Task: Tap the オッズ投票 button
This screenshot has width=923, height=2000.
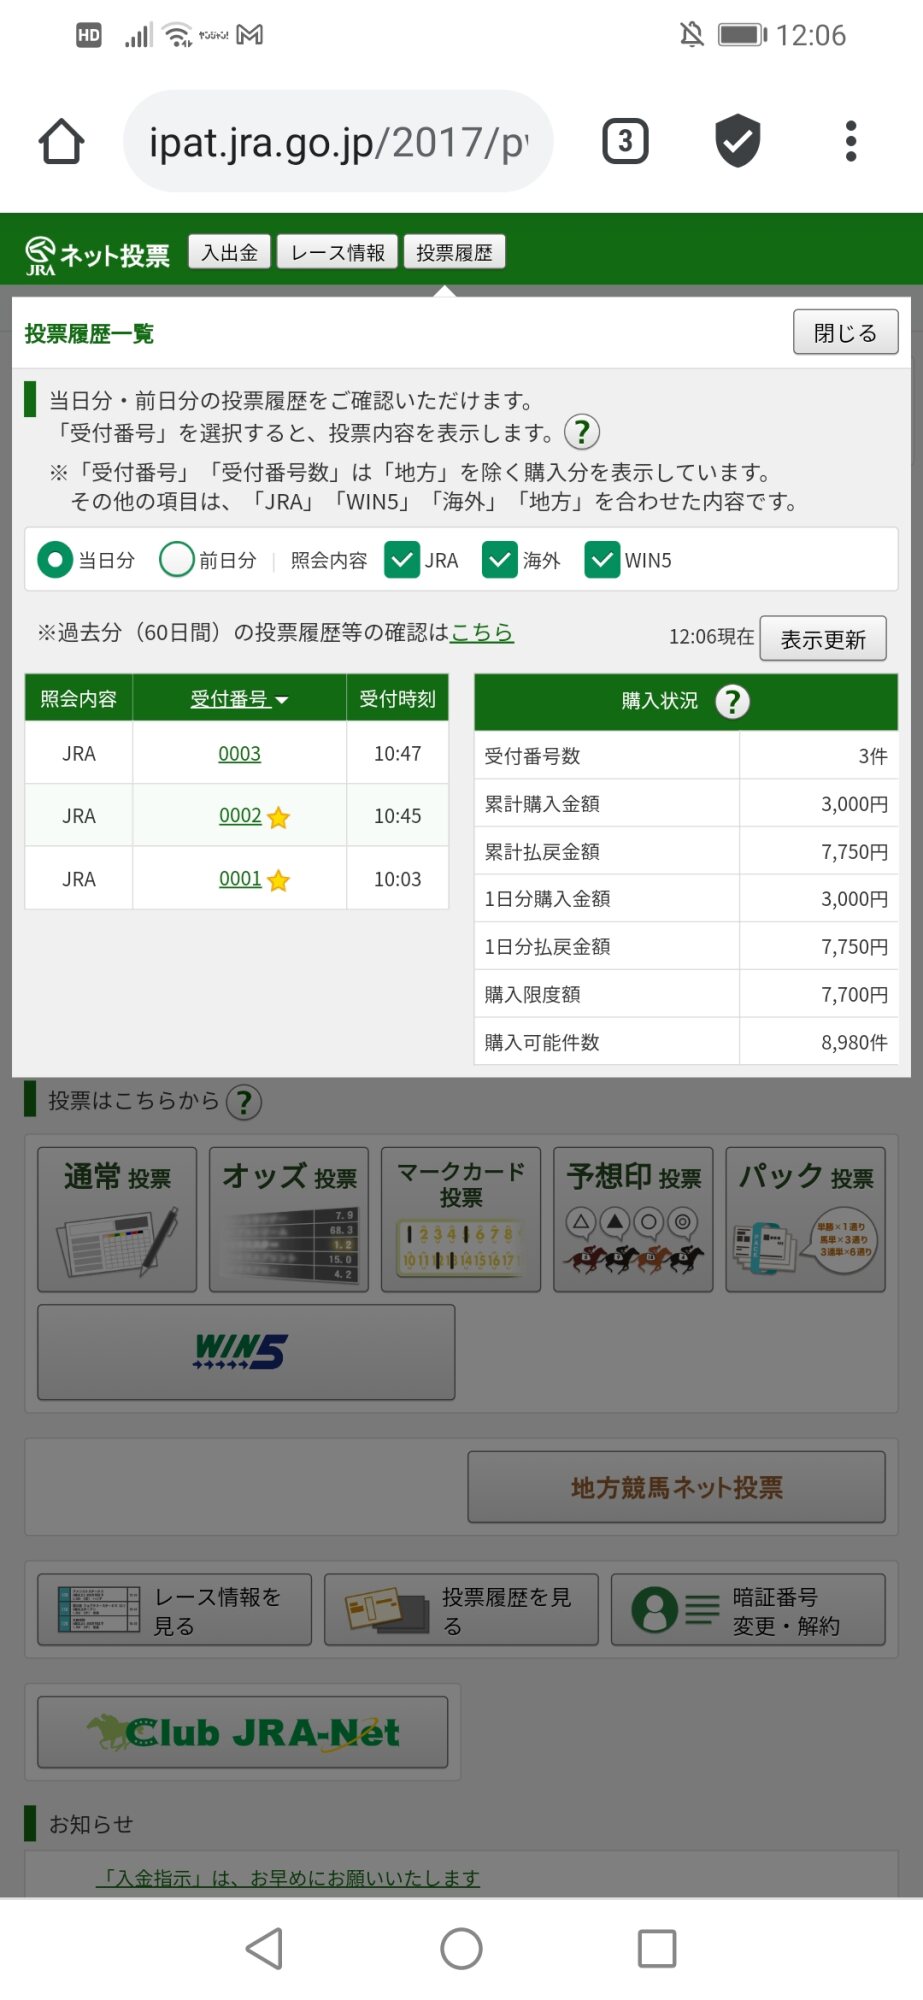Action: point(289,1220)
